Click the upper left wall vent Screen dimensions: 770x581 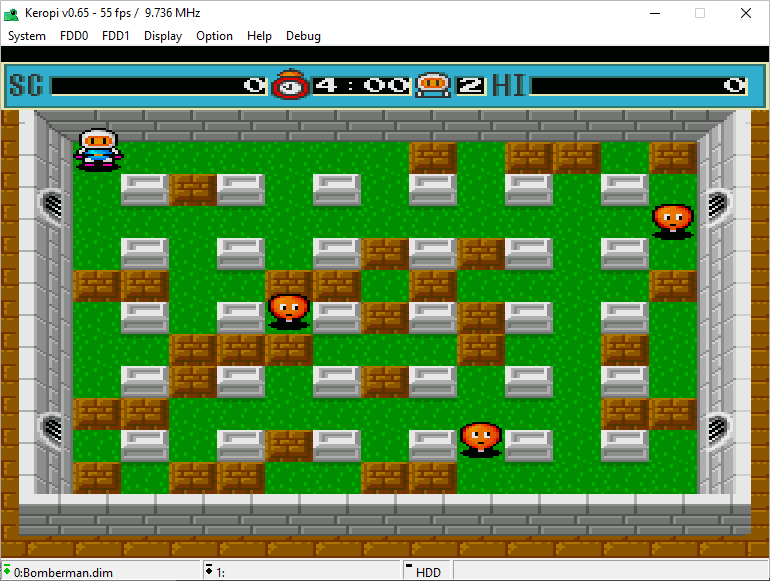tap(52, 205)
